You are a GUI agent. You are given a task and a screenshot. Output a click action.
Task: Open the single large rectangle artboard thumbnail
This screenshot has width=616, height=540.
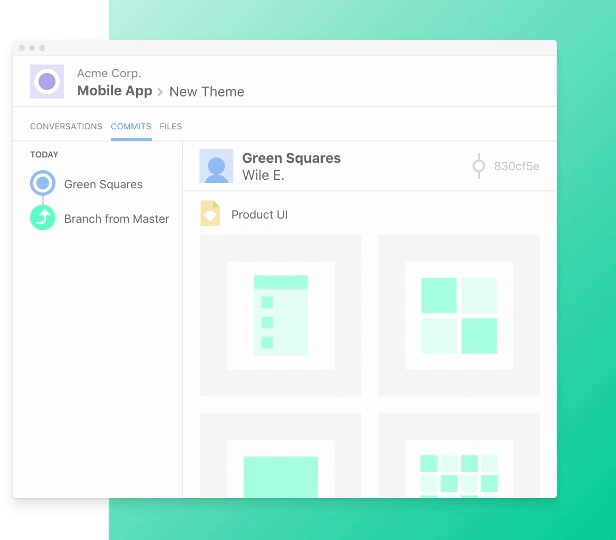pyautogui.click(x=280, y=455)
